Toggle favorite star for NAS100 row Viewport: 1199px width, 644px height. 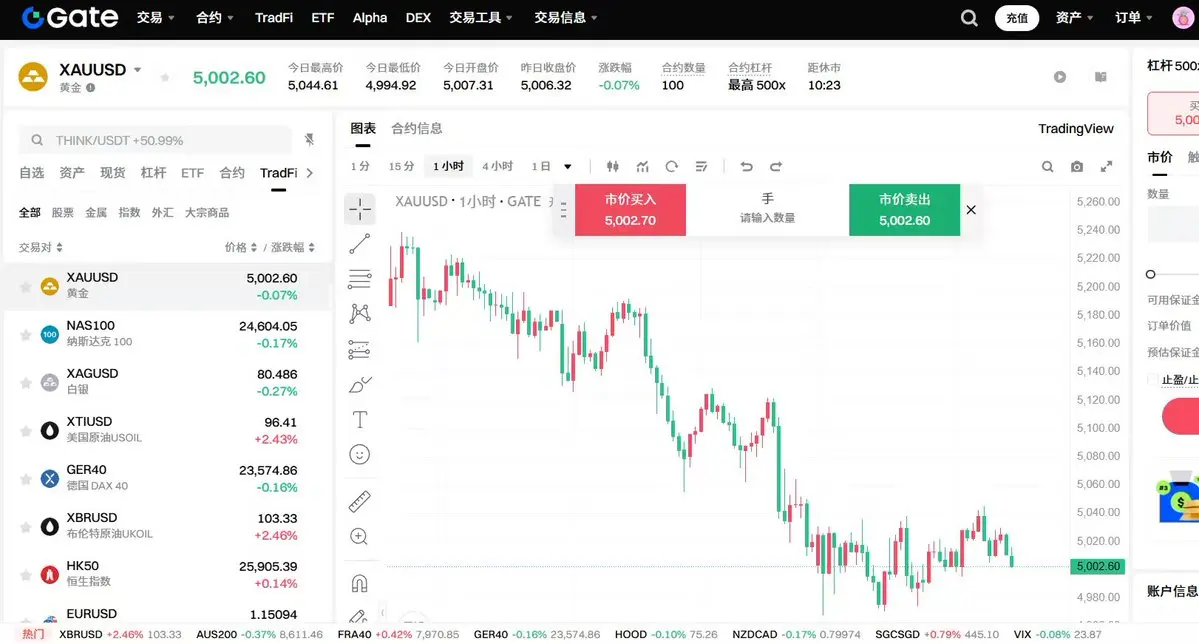tap(25, 334)
